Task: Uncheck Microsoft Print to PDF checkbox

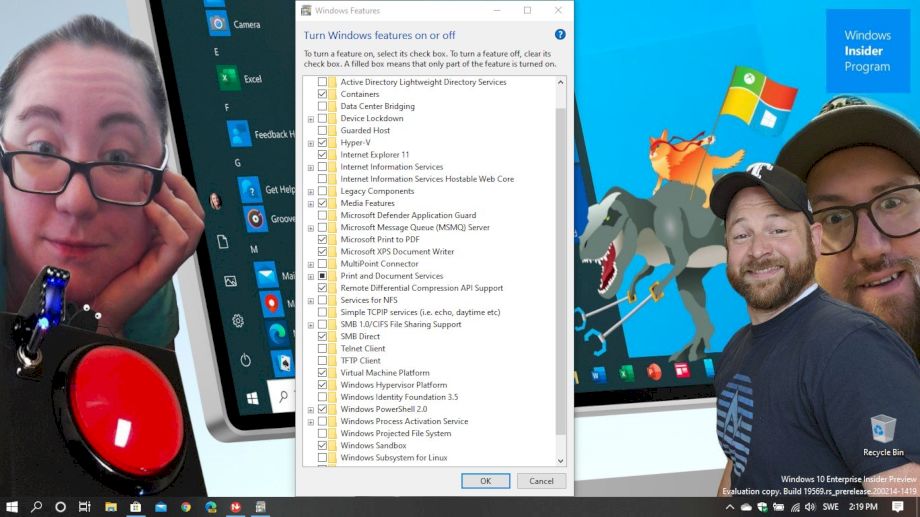Action: (322, 239)
